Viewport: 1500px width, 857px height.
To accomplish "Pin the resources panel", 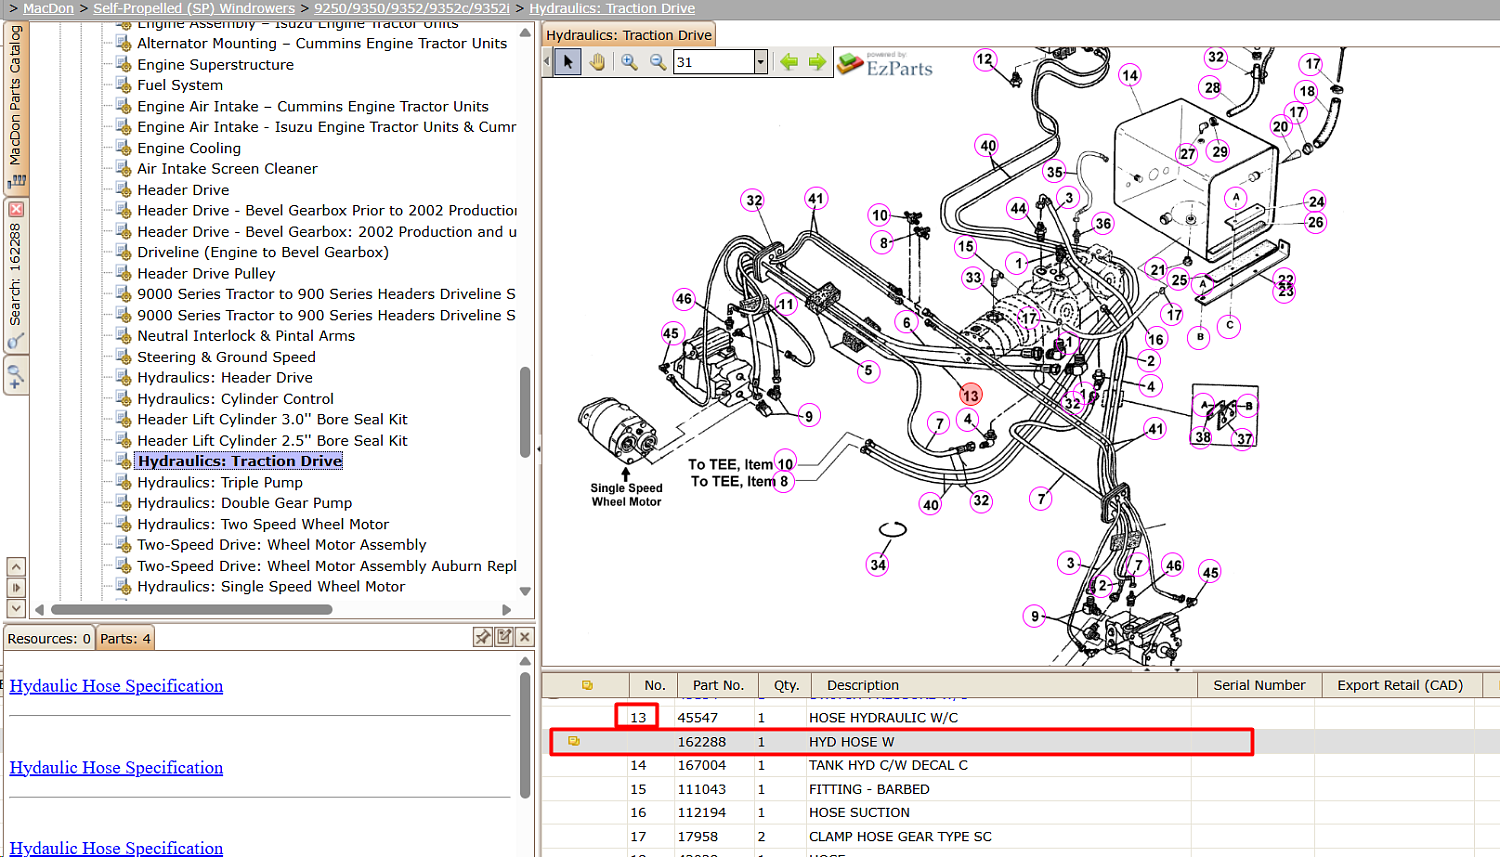I will click(483, 637).
